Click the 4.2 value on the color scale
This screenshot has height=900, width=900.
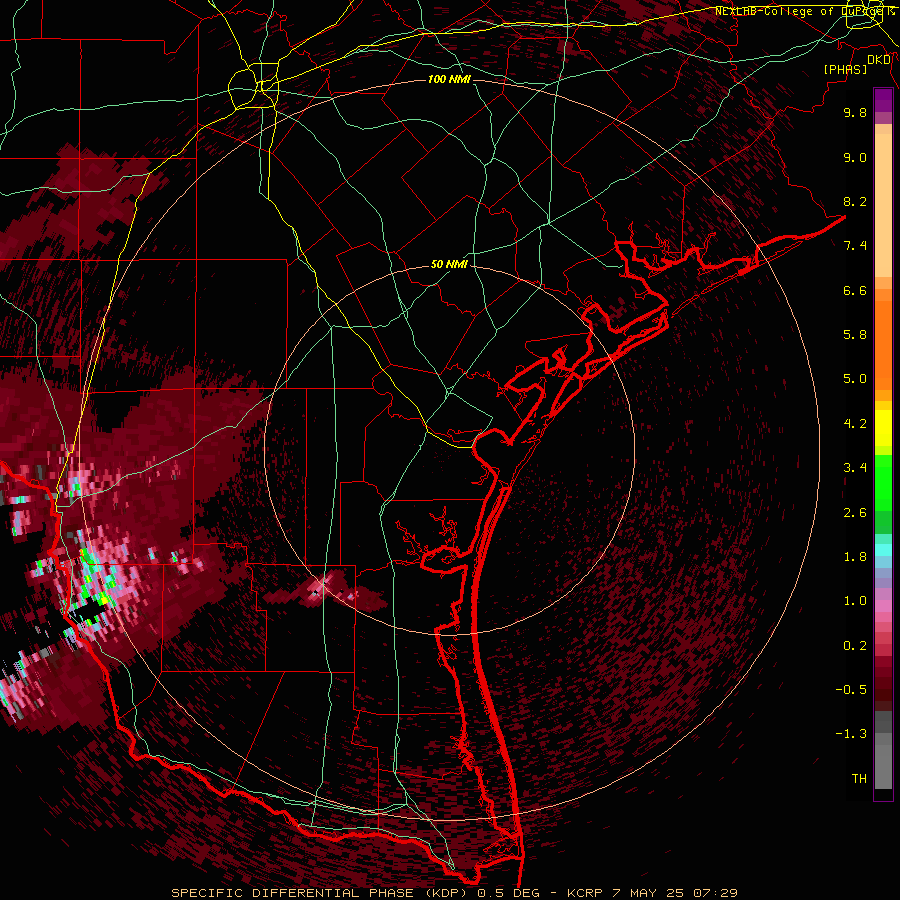click(x=855, y=424)
